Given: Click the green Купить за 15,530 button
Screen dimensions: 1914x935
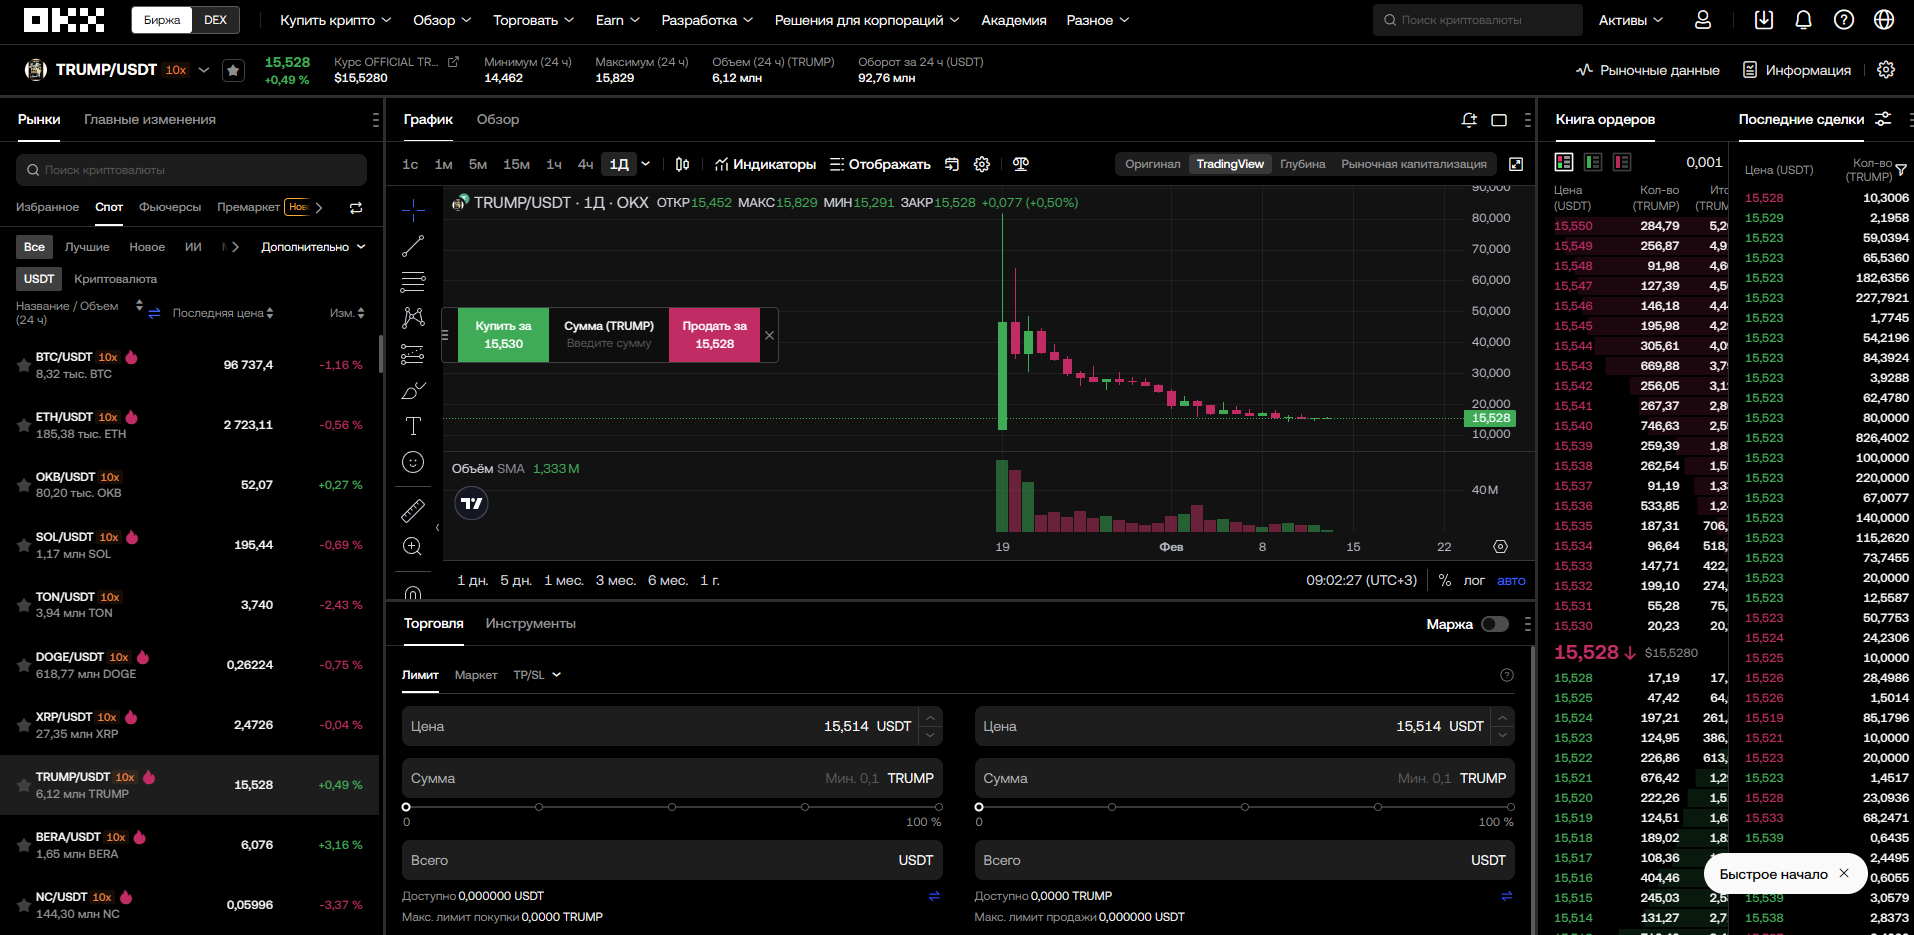Looking at the screenshot, I should point(503,335).
